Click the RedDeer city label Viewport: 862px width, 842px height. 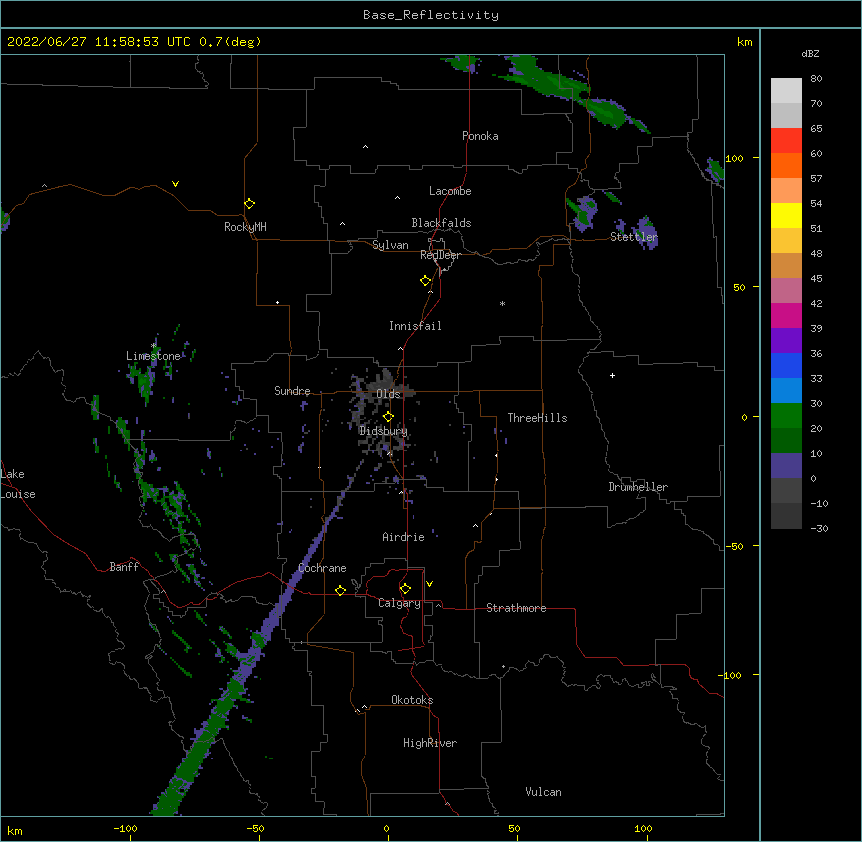[x=440, y=255]
